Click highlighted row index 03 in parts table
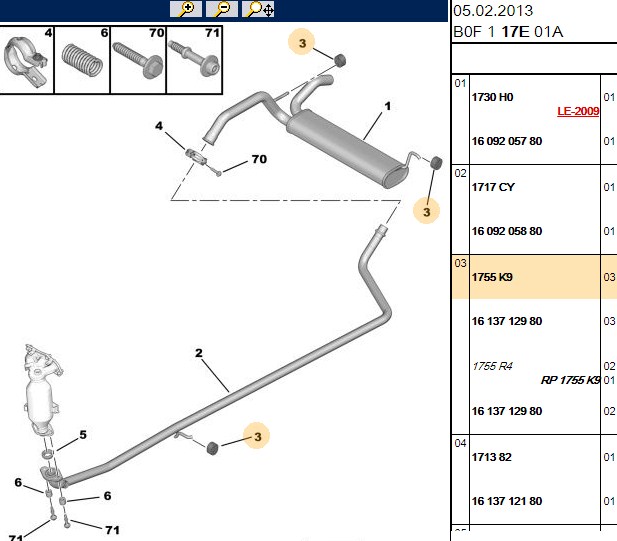The width and height of the screenshot is (617, 541). pos(460,263)
